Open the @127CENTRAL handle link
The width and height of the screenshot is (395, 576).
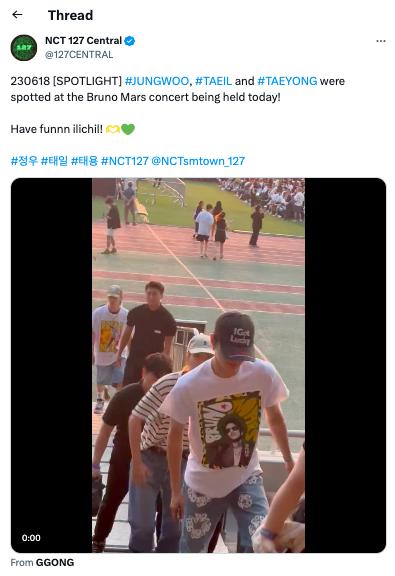point(79,55)
